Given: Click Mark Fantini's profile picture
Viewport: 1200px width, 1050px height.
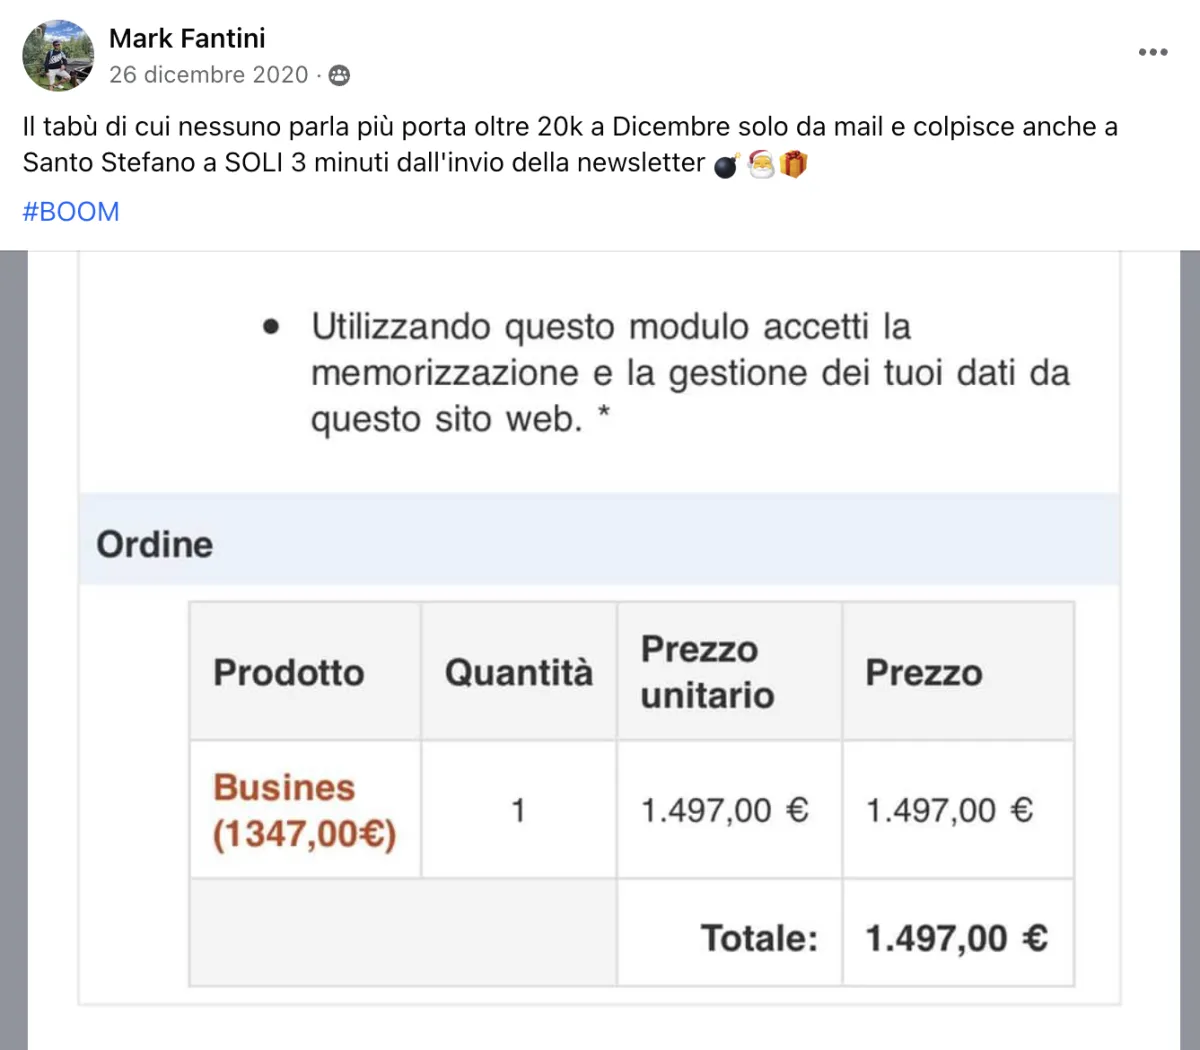Looking at the screenshot, I should (x=58, y=55).
